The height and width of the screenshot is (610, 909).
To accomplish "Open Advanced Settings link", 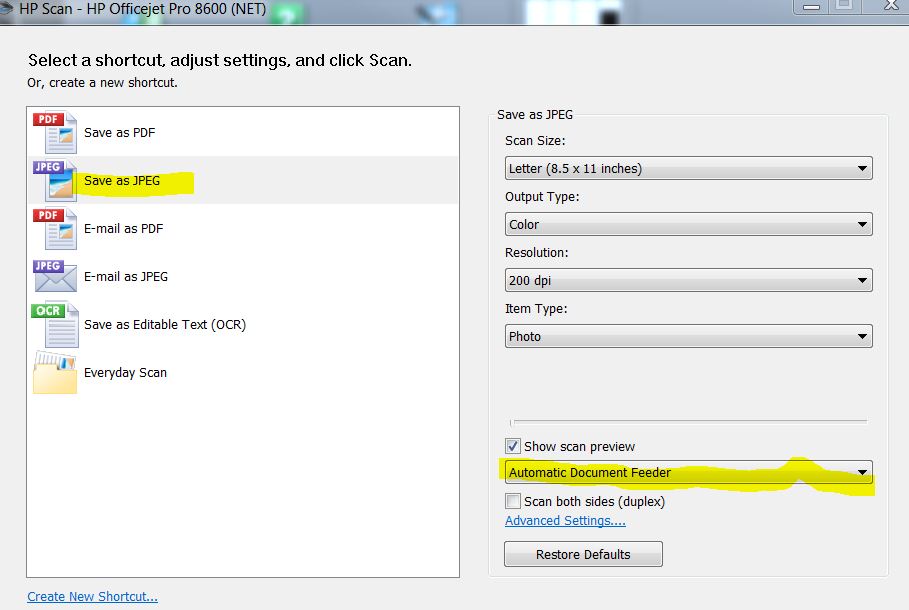I will pyautogui.click(x=565, y=521).
